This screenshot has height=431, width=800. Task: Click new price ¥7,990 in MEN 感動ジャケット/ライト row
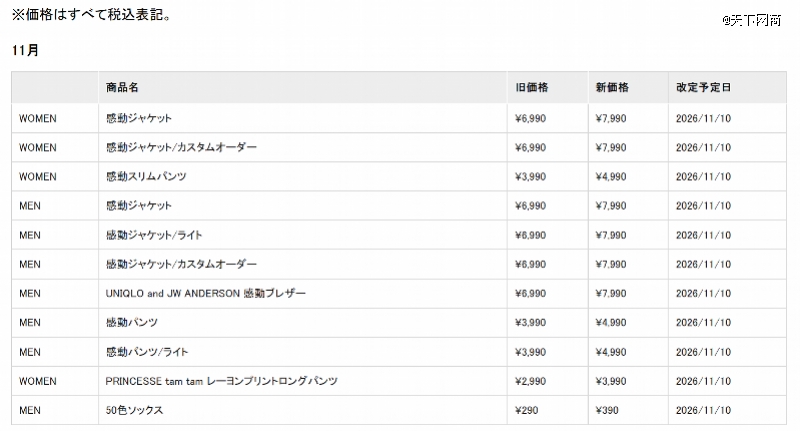[611, 235]
